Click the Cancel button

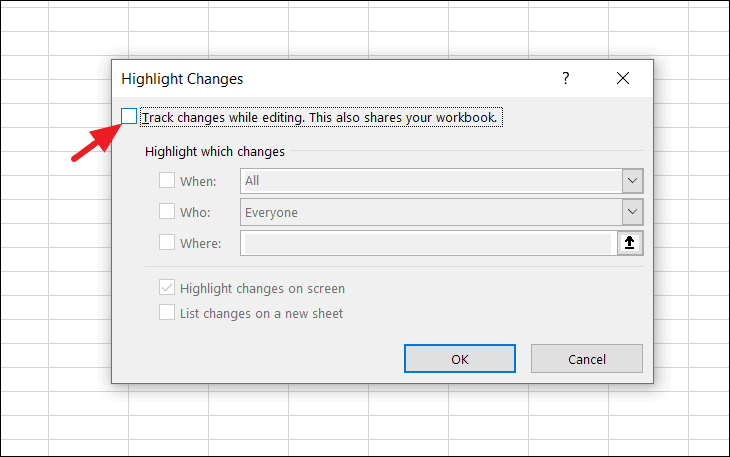point(587,359)
